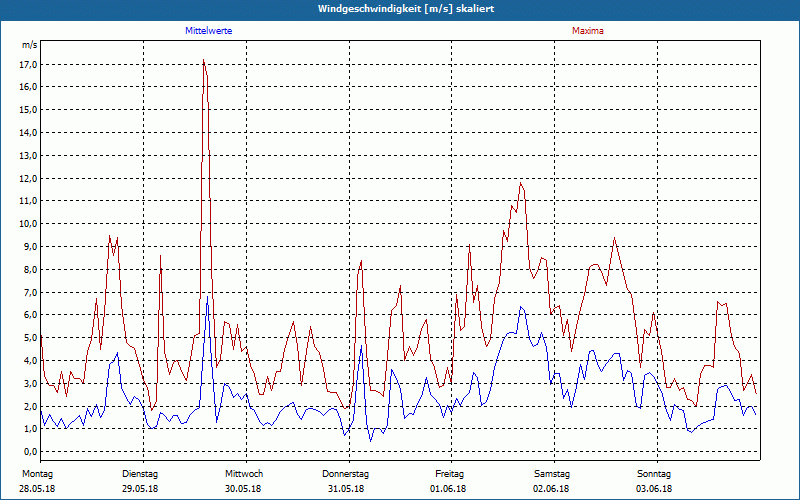Image resolution: width=800 pixels, height=500 pixels.
Task: Click the m/s axis unit label
Action: pyautogui.click(x=30, y=45)
